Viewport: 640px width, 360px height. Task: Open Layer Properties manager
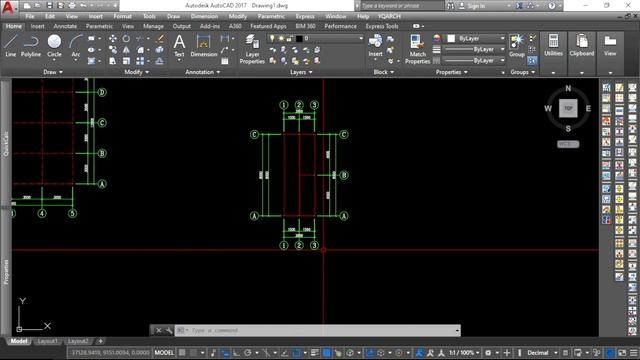point(252,49)
